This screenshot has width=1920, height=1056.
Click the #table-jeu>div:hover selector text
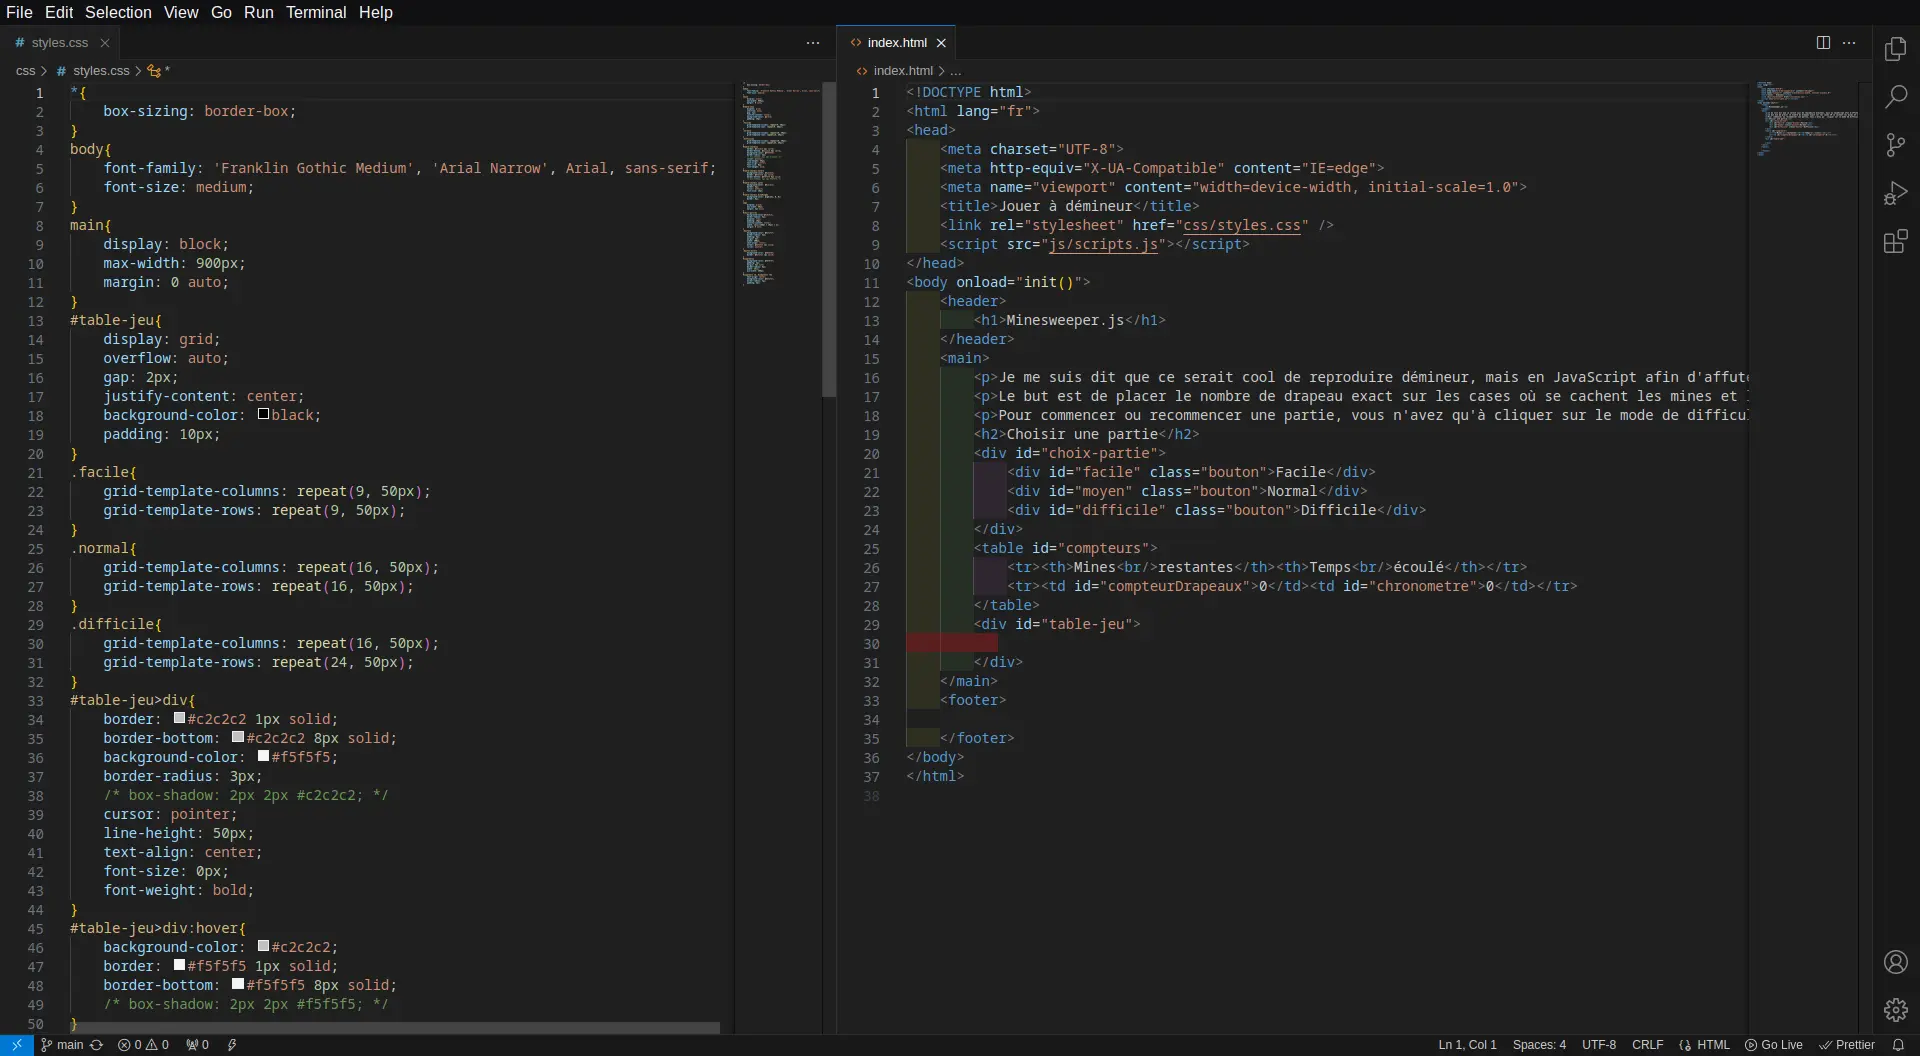154,929
